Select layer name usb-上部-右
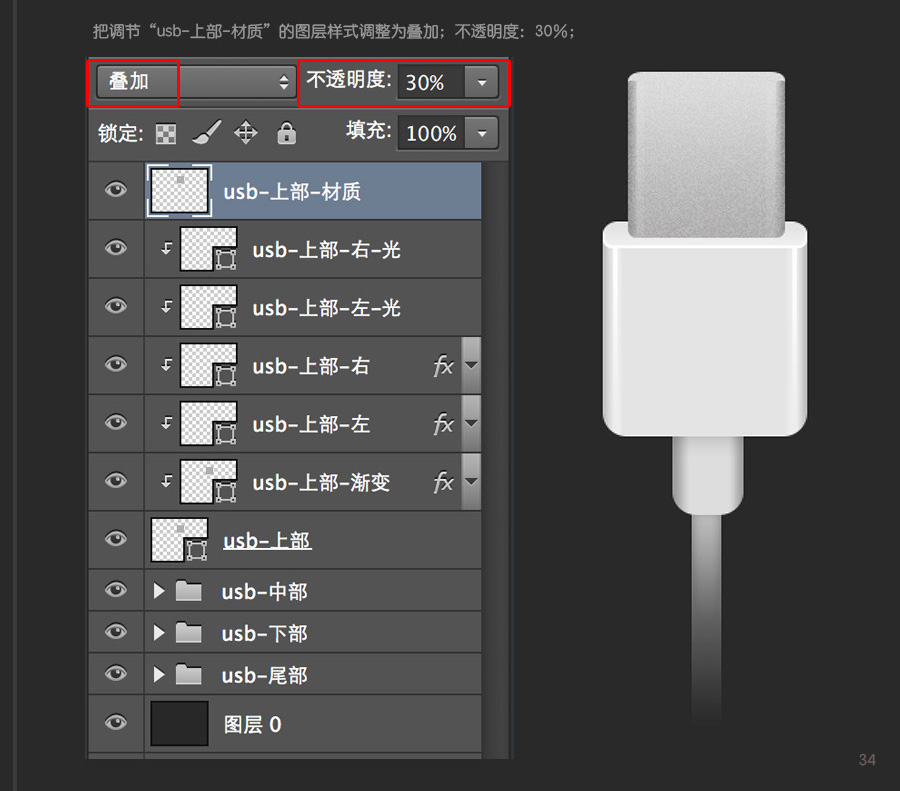The image size is (900, 791). [x=311, y=366]
